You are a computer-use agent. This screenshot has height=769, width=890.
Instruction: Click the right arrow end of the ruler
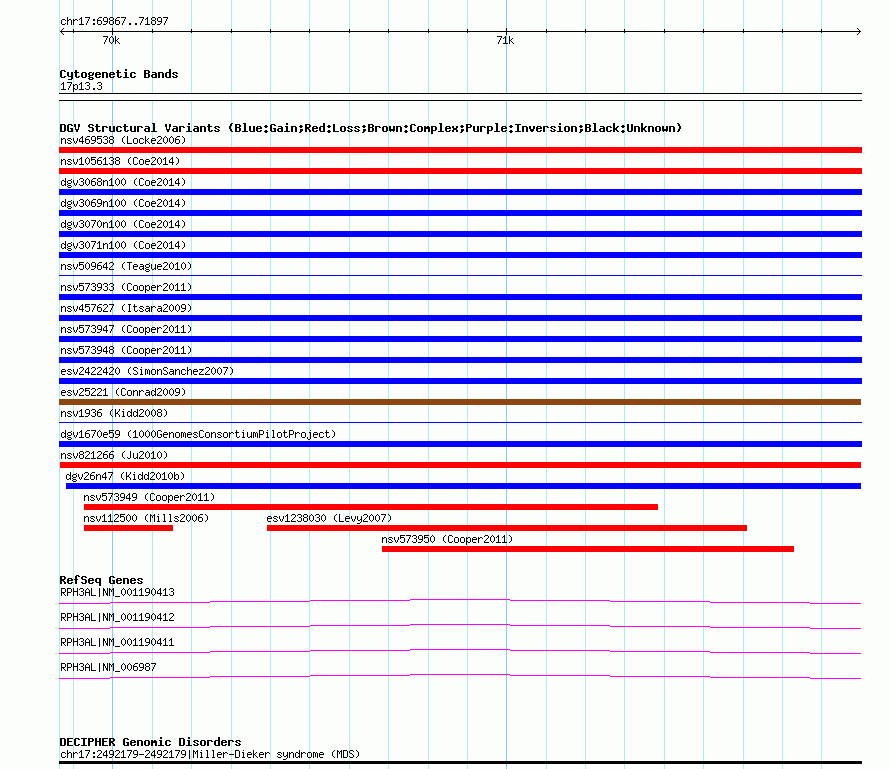pyautogui.click(x=858, y=31)
